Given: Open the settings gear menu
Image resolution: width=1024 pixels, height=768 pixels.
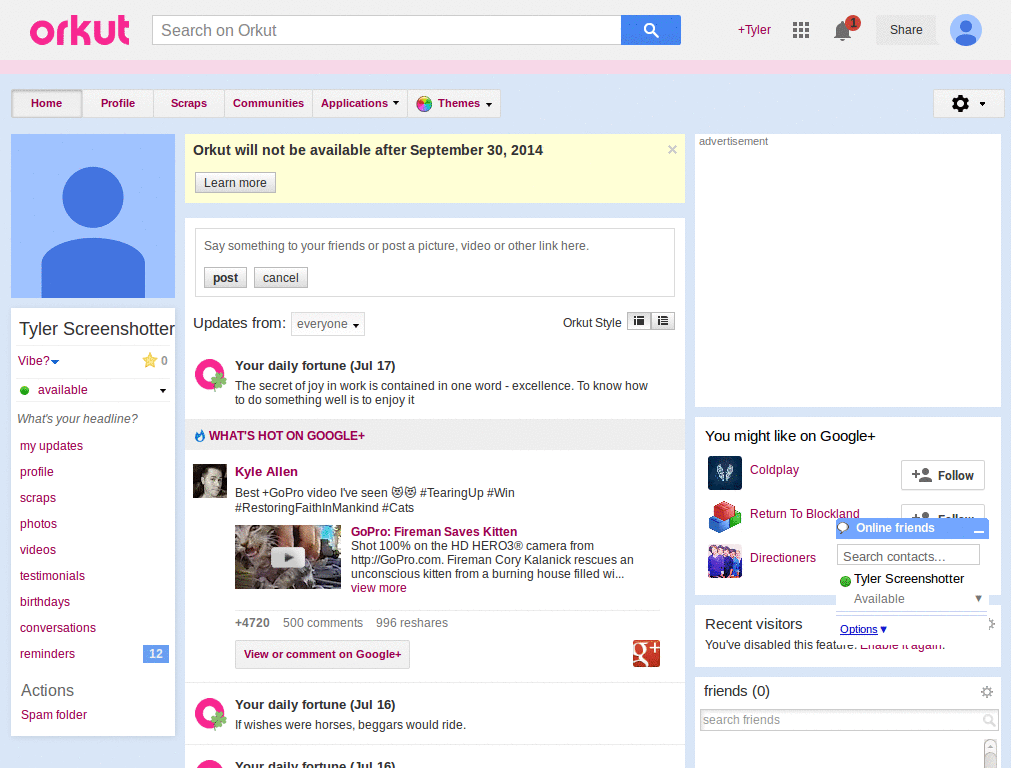Looking at the screenshot, I should tap(968, 103).
